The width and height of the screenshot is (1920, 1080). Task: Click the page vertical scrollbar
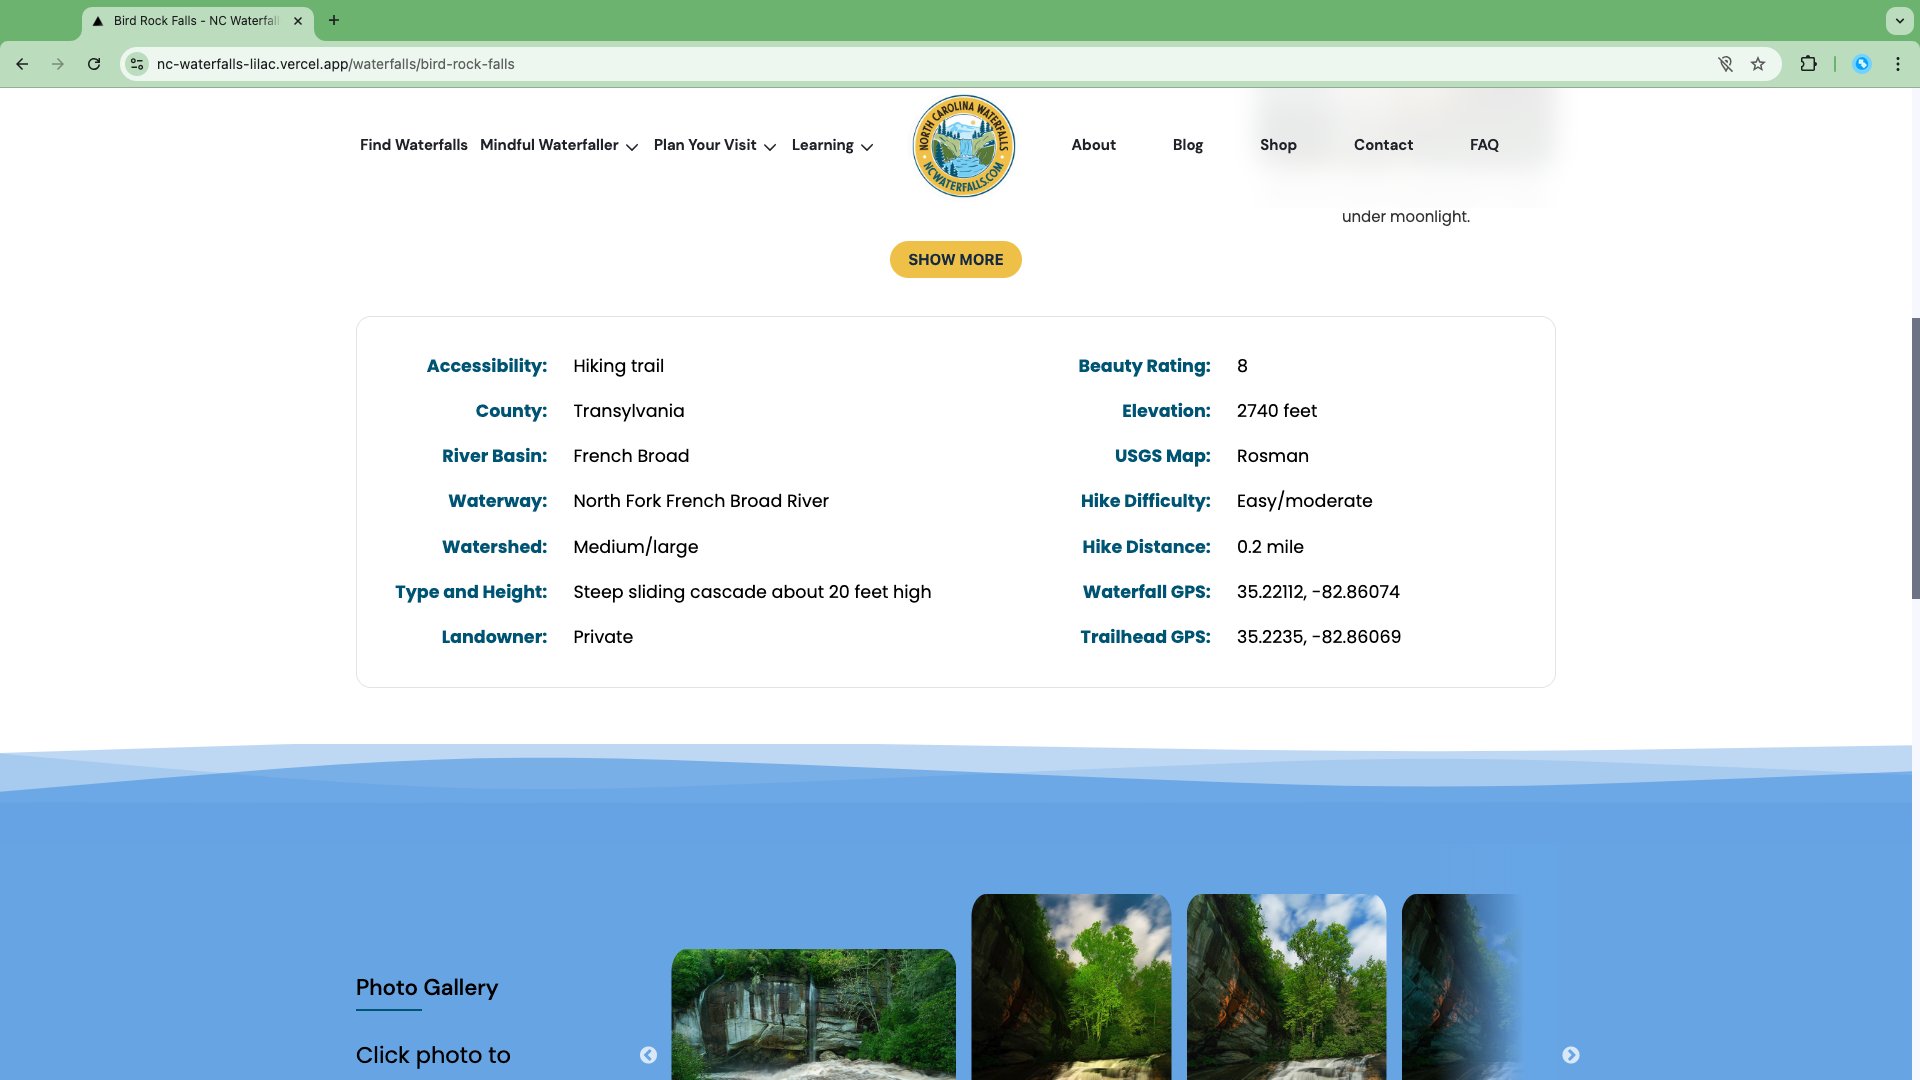[x=1915, y=459]
